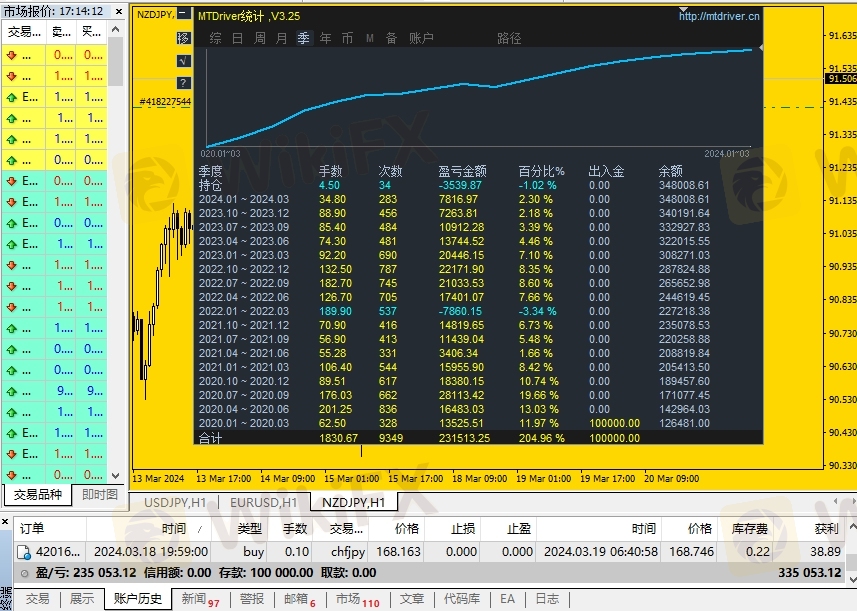The width and height of the screenshot is (857, 611).
Task: Open the 展示 exposure tab in terminal
Action: [x=81, y=599]
